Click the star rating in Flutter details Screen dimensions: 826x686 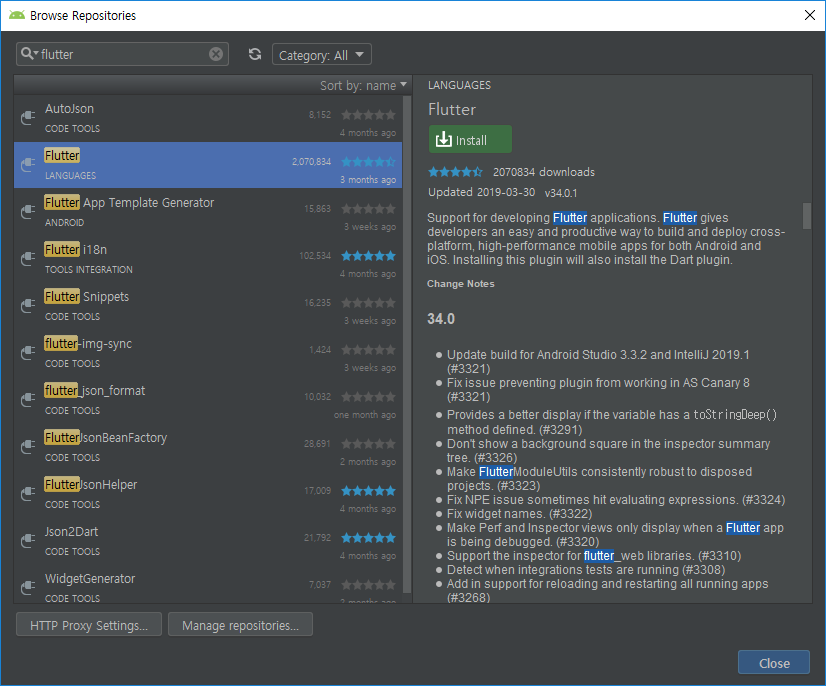click(x=455, y=172)
